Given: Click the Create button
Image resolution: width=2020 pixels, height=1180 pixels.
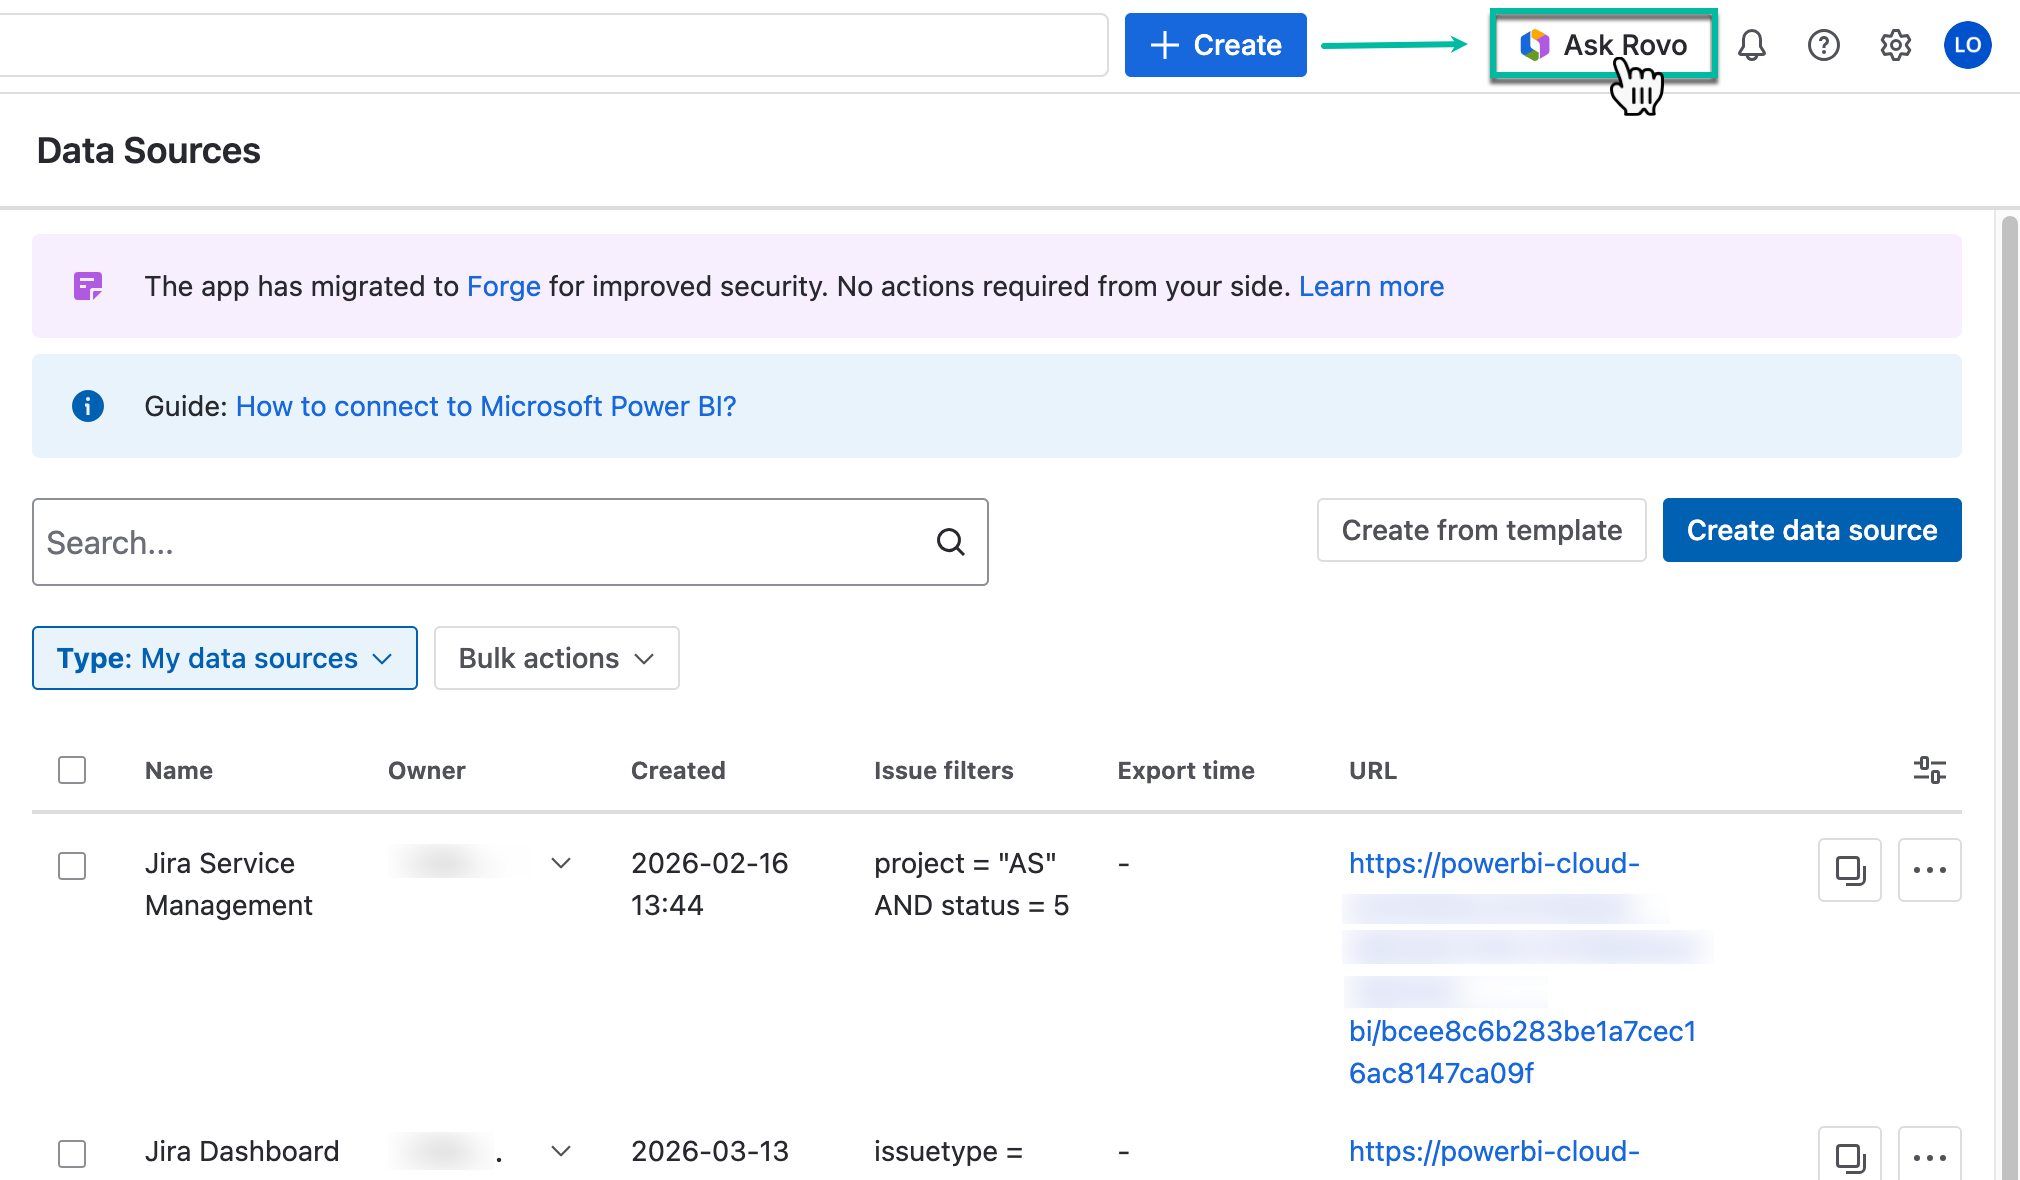Looking at the screenshot, I should click(x=1215, y=45).
